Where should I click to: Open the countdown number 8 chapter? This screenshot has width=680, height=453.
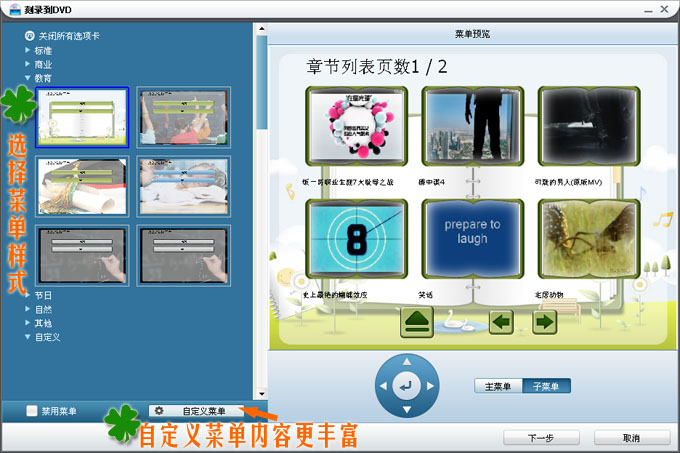(x=356, y=239)
